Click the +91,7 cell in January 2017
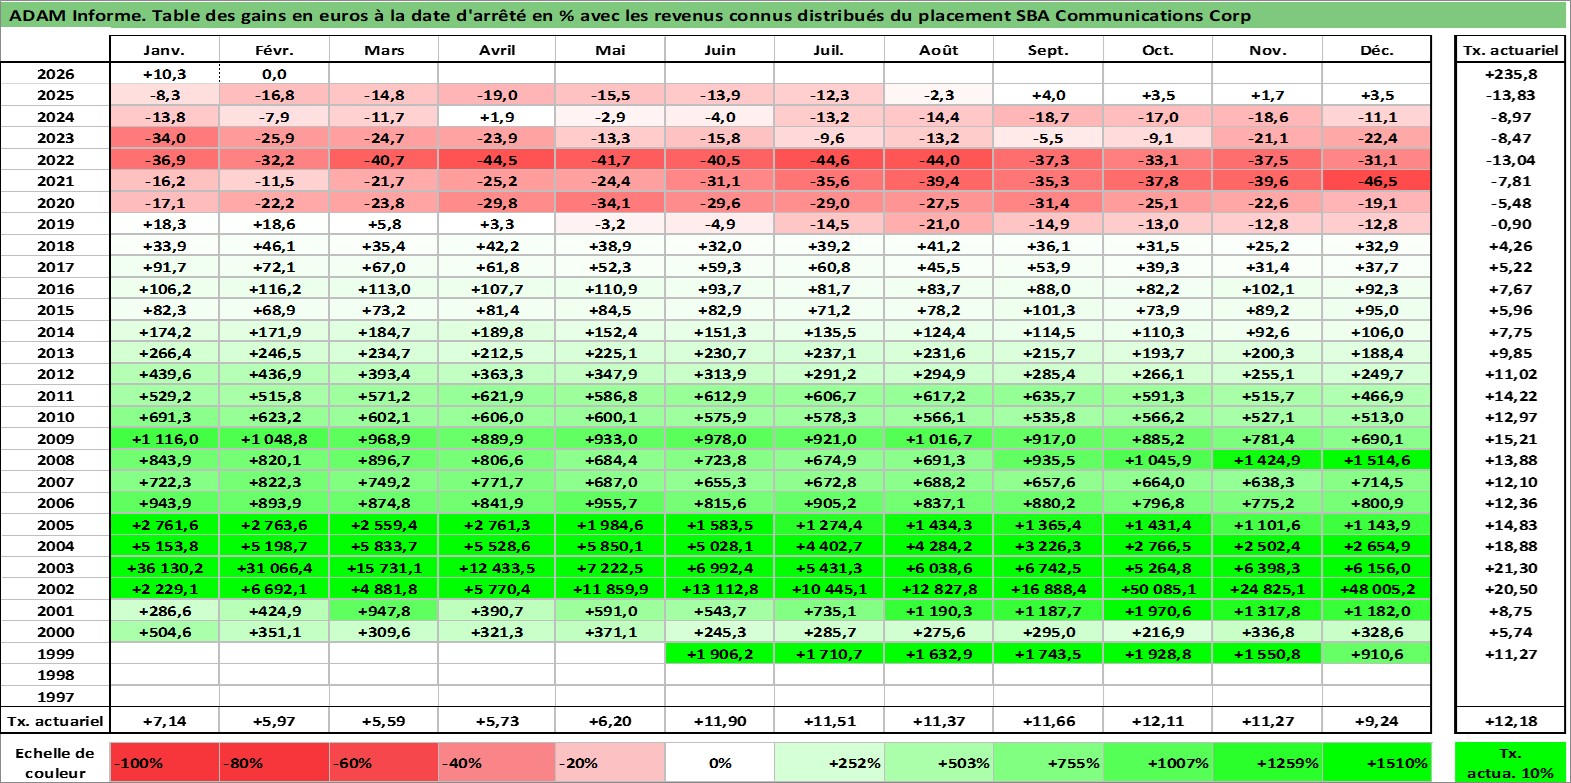The width and height of the screenshot is (1571, 783). click(164, 267)
